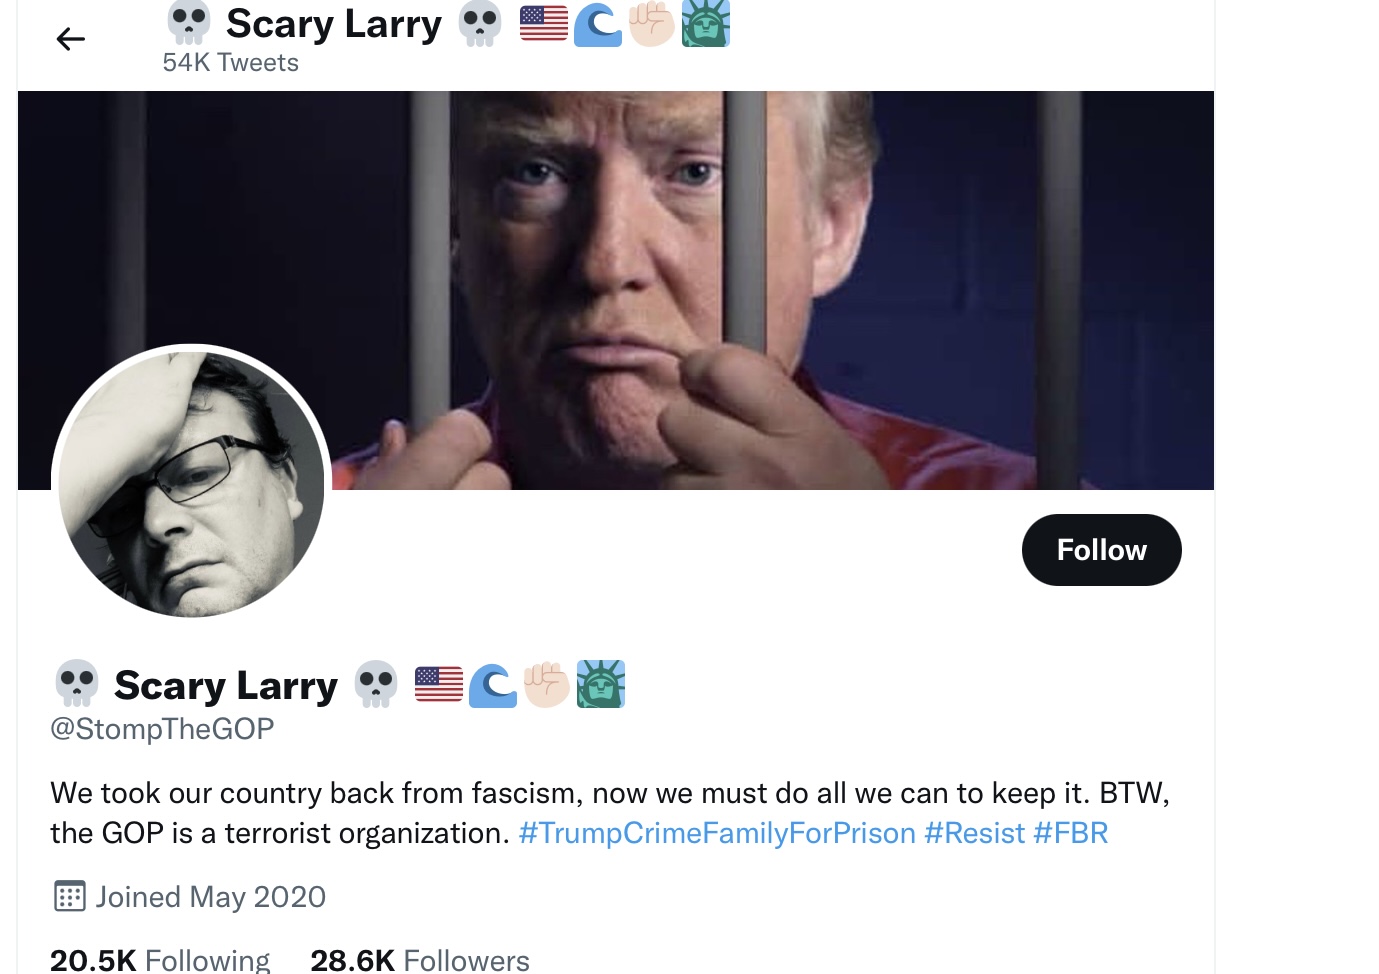
Task: Click the Statue of Liberty emoji in profile name
Action: tap(601, 684)
